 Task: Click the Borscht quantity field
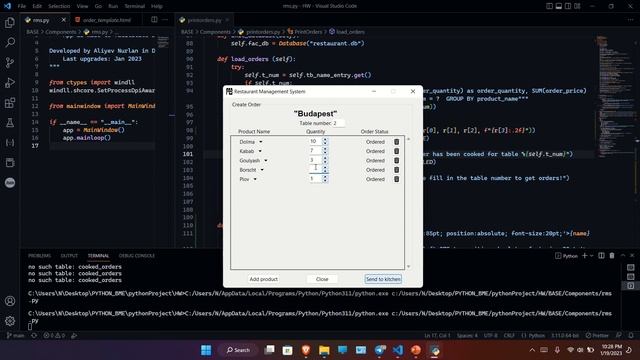click(316, 169)
